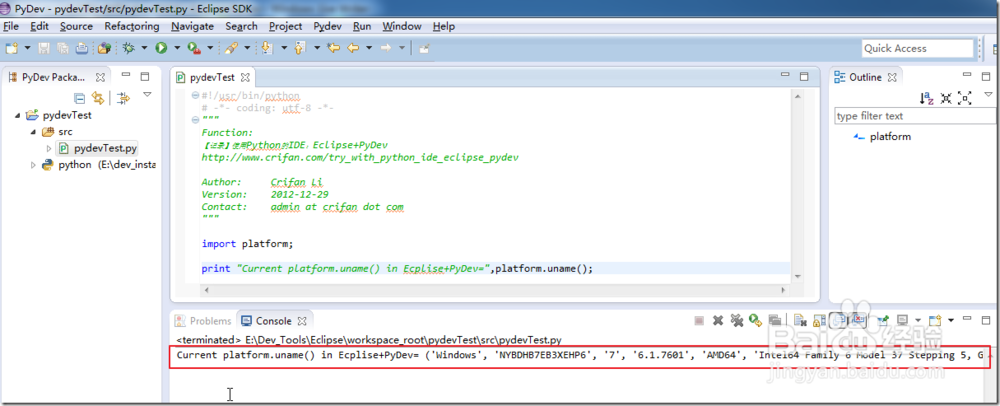This screenshot has height=406, width=1000.
Task: Collapse all in PyDev Package Explorer
Action: click(79, 98)
